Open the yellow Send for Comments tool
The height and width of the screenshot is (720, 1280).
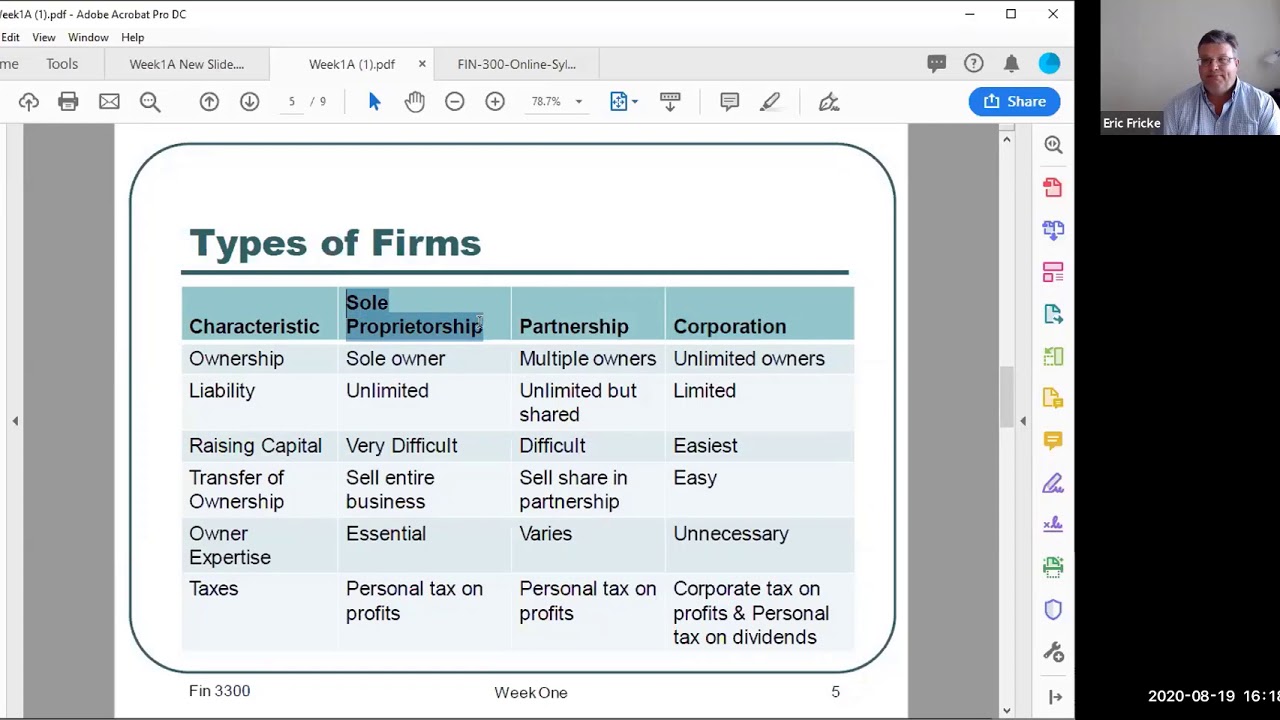coord(1053,398)
